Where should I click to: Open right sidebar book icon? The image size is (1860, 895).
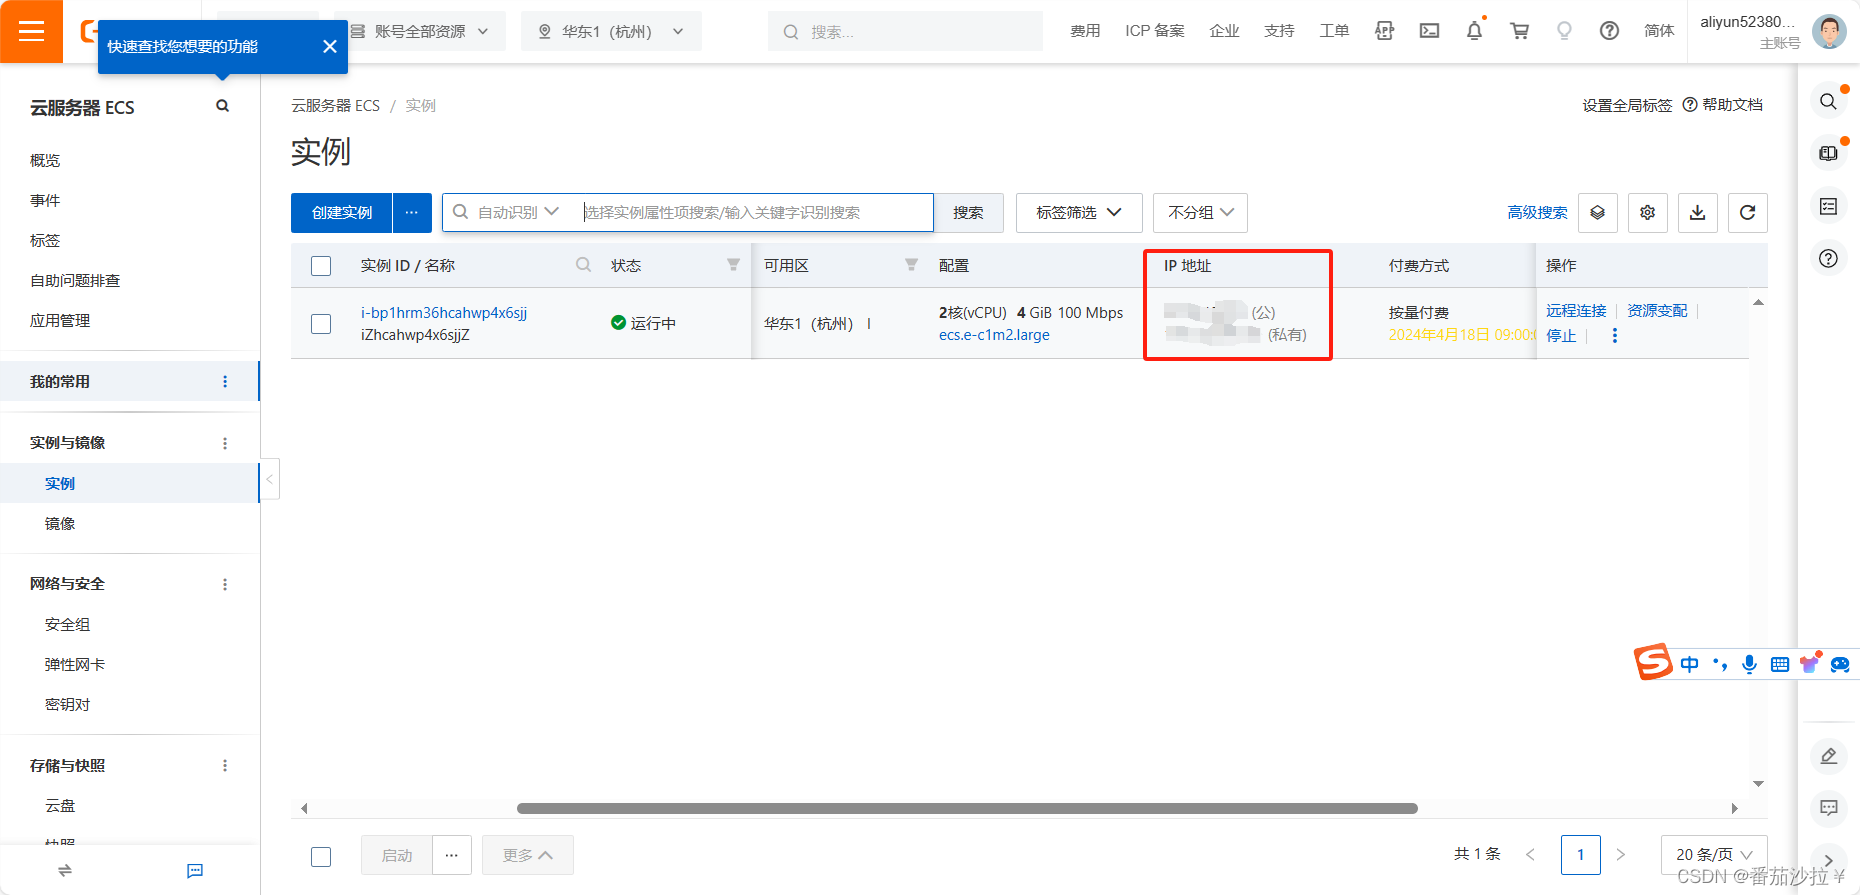click(1828, 153)
